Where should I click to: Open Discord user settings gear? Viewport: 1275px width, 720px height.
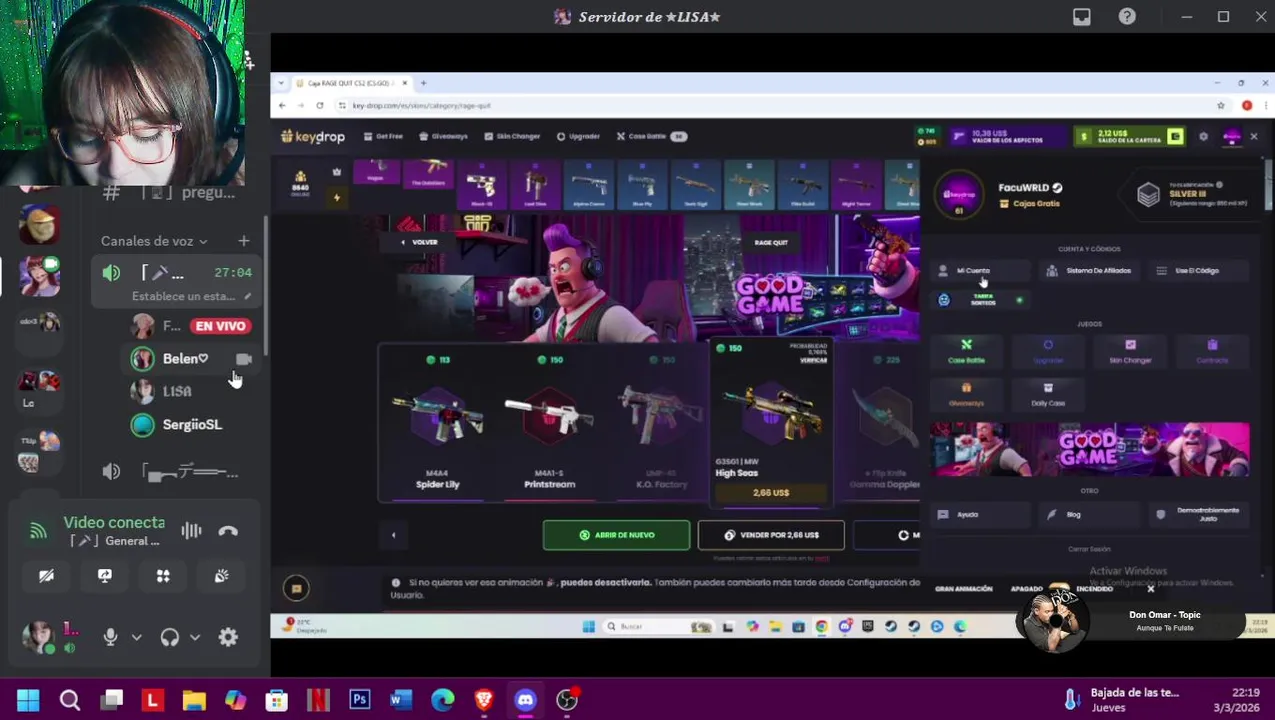pyautogui.click(x=228, y=637)
